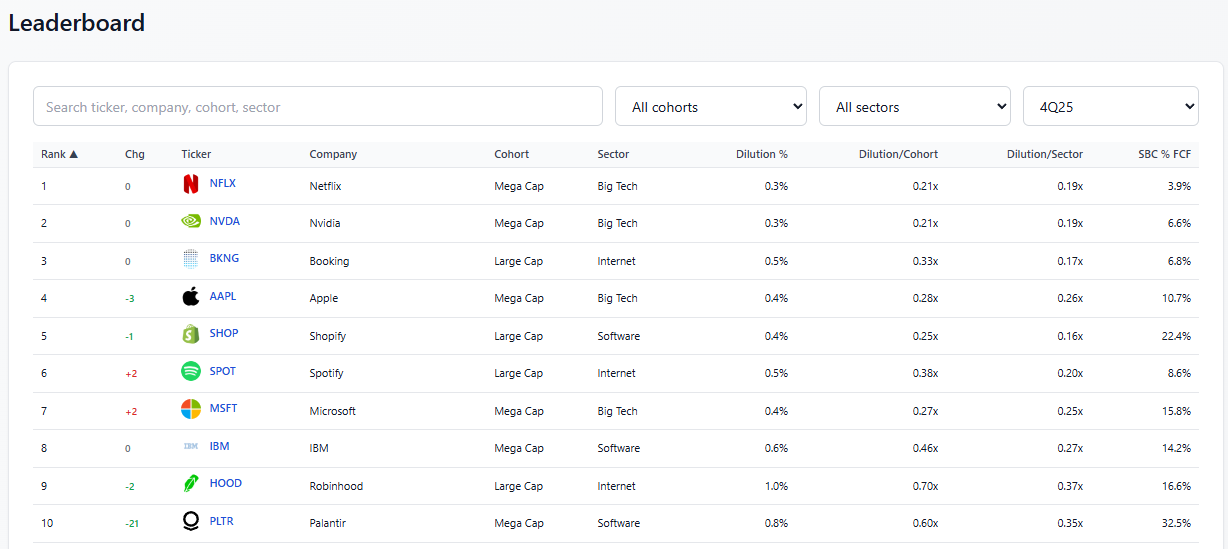Open the PLTR ticker link

point(222,521)
